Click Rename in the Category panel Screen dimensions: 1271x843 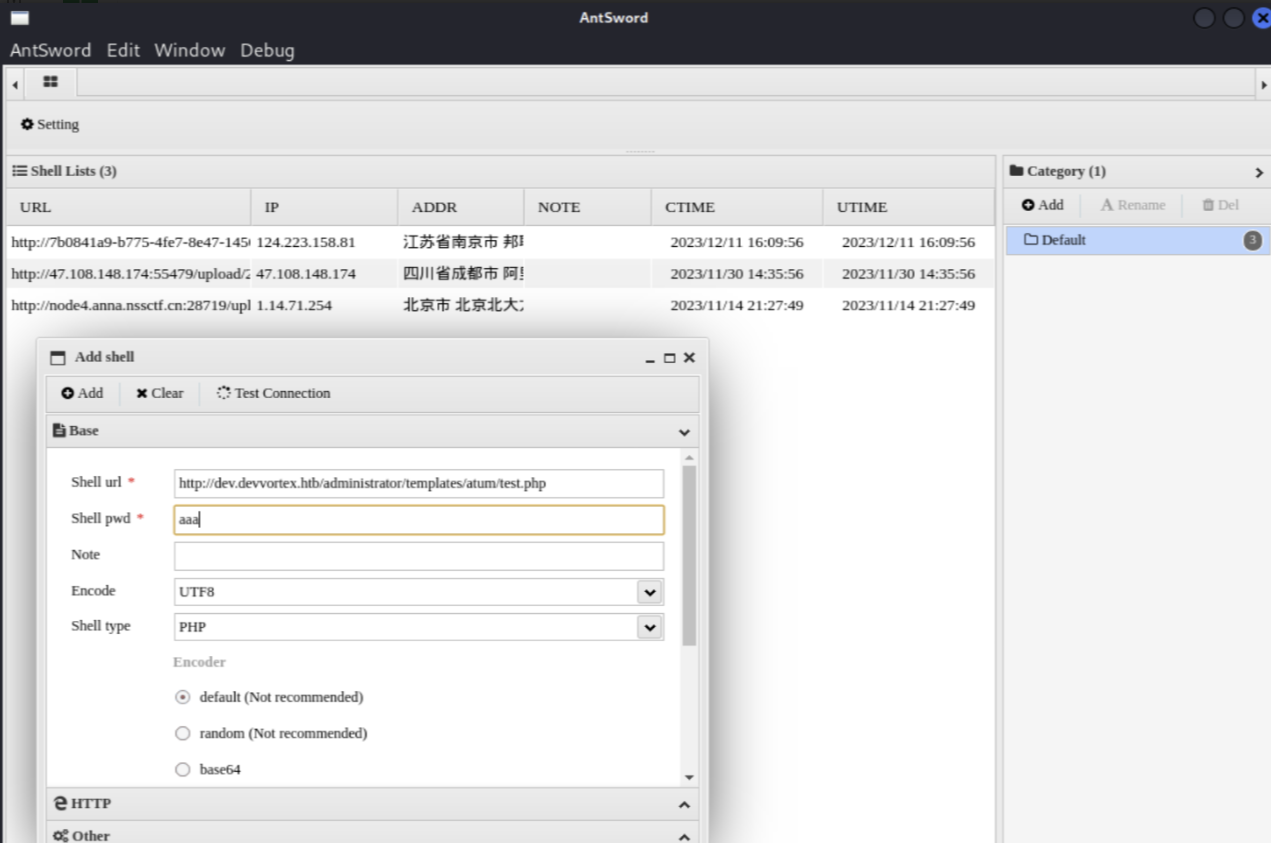tap(1132, 205)
